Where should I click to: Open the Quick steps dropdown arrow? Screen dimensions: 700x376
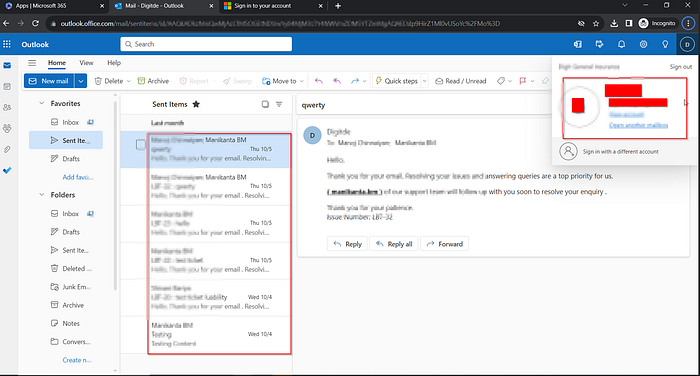(x=425, y=81)
